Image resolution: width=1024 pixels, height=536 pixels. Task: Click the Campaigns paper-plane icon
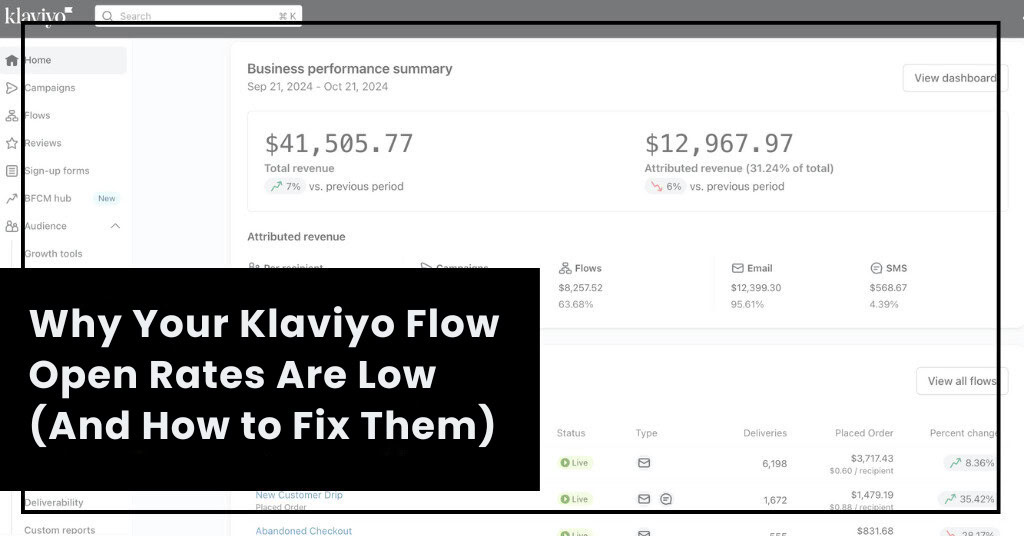(x=11, y=87)
